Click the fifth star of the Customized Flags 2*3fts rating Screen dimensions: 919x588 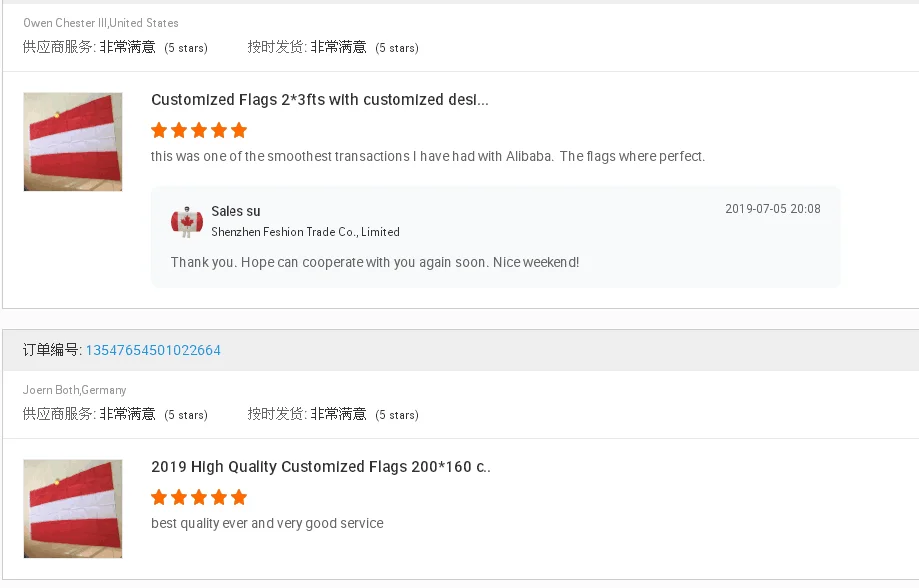(x=238, y=130)
